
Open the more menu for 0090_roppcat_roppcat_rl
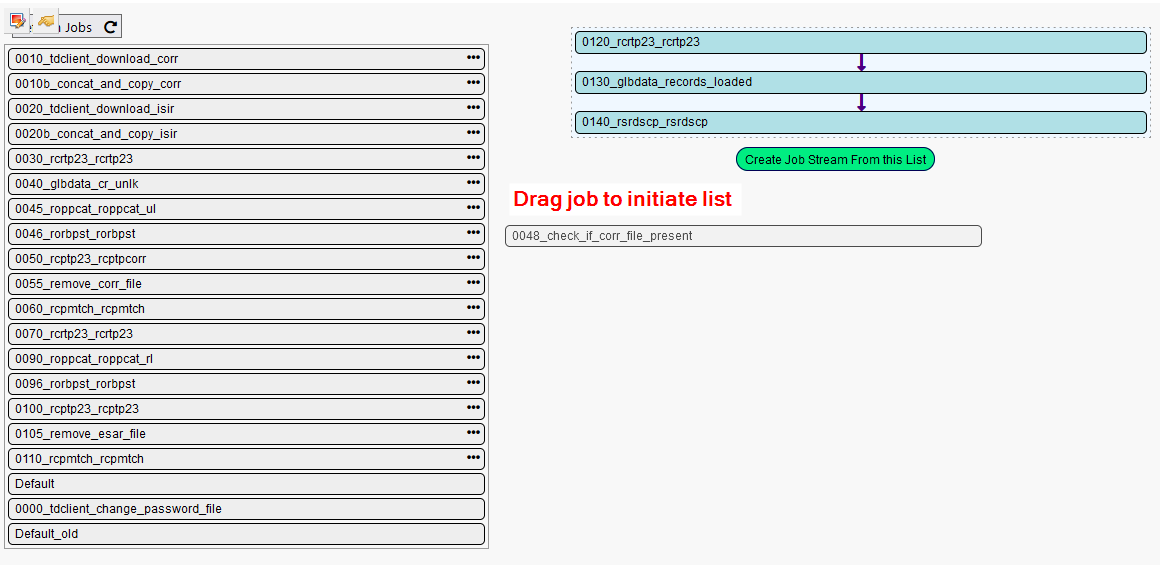[x=473, y=358]
